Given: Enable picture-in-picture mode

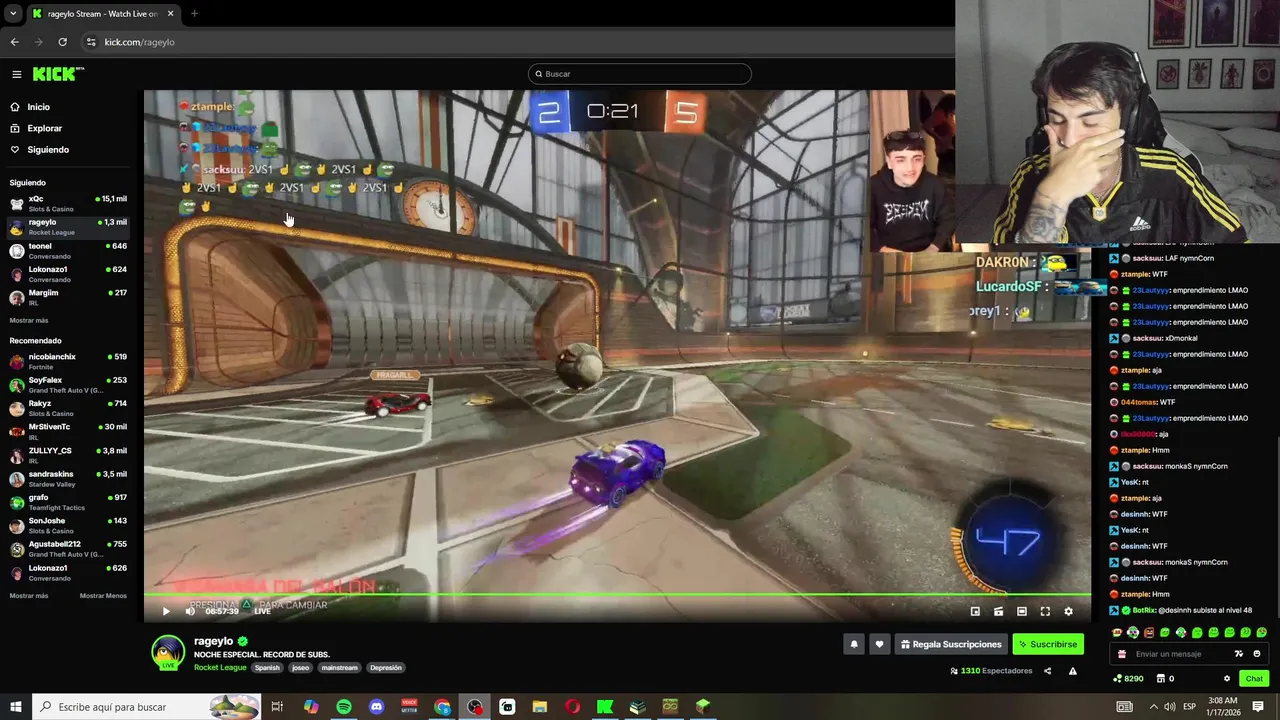Looking at the screenshot, I should [975, 611].
